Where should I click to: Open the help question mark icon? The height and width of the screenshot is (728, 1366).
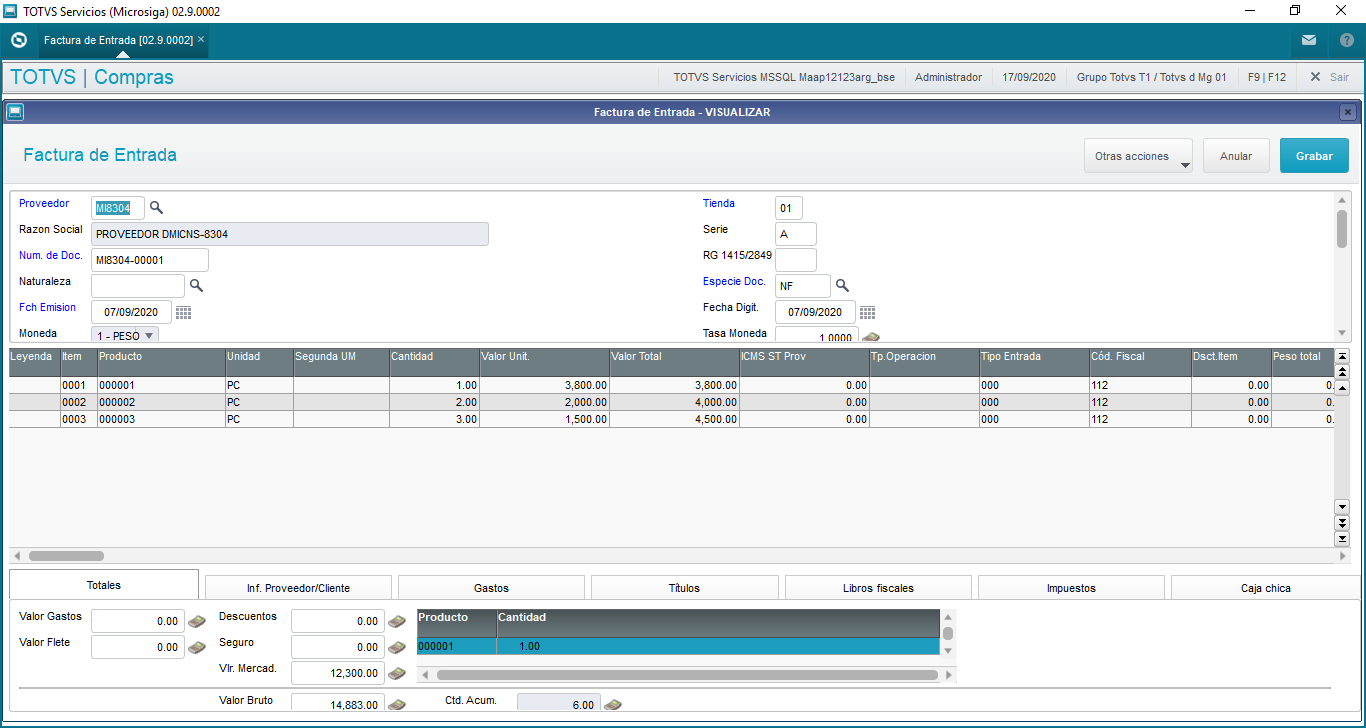point(1346,41)
